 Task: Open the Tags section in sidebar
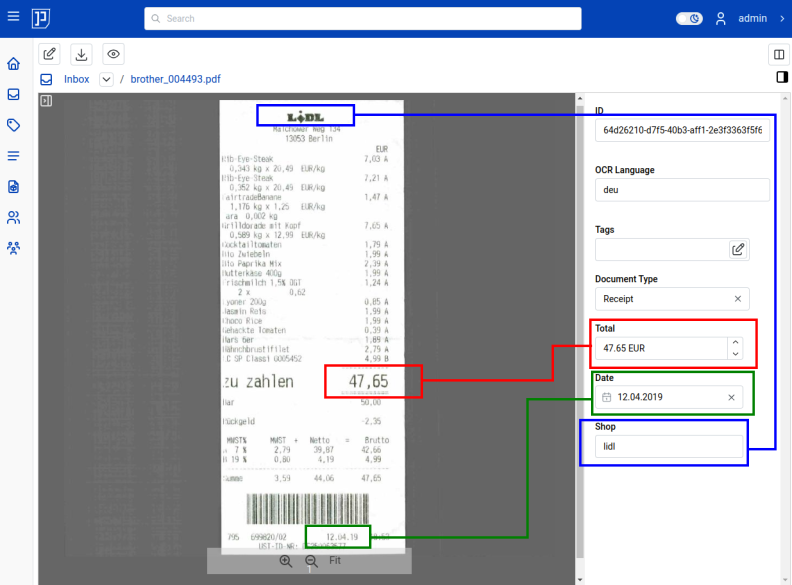point(14,125)
